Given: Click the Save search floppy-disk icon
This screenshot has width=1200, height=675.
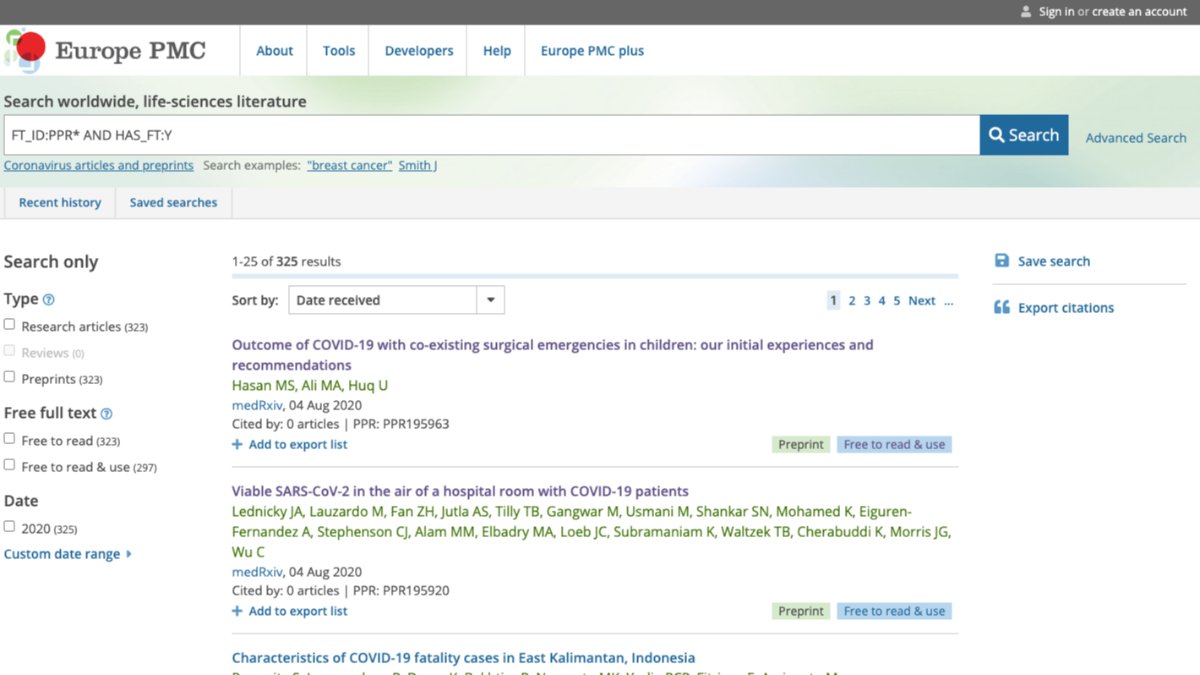Looking at the screenshot, I should pos(1002,261).
